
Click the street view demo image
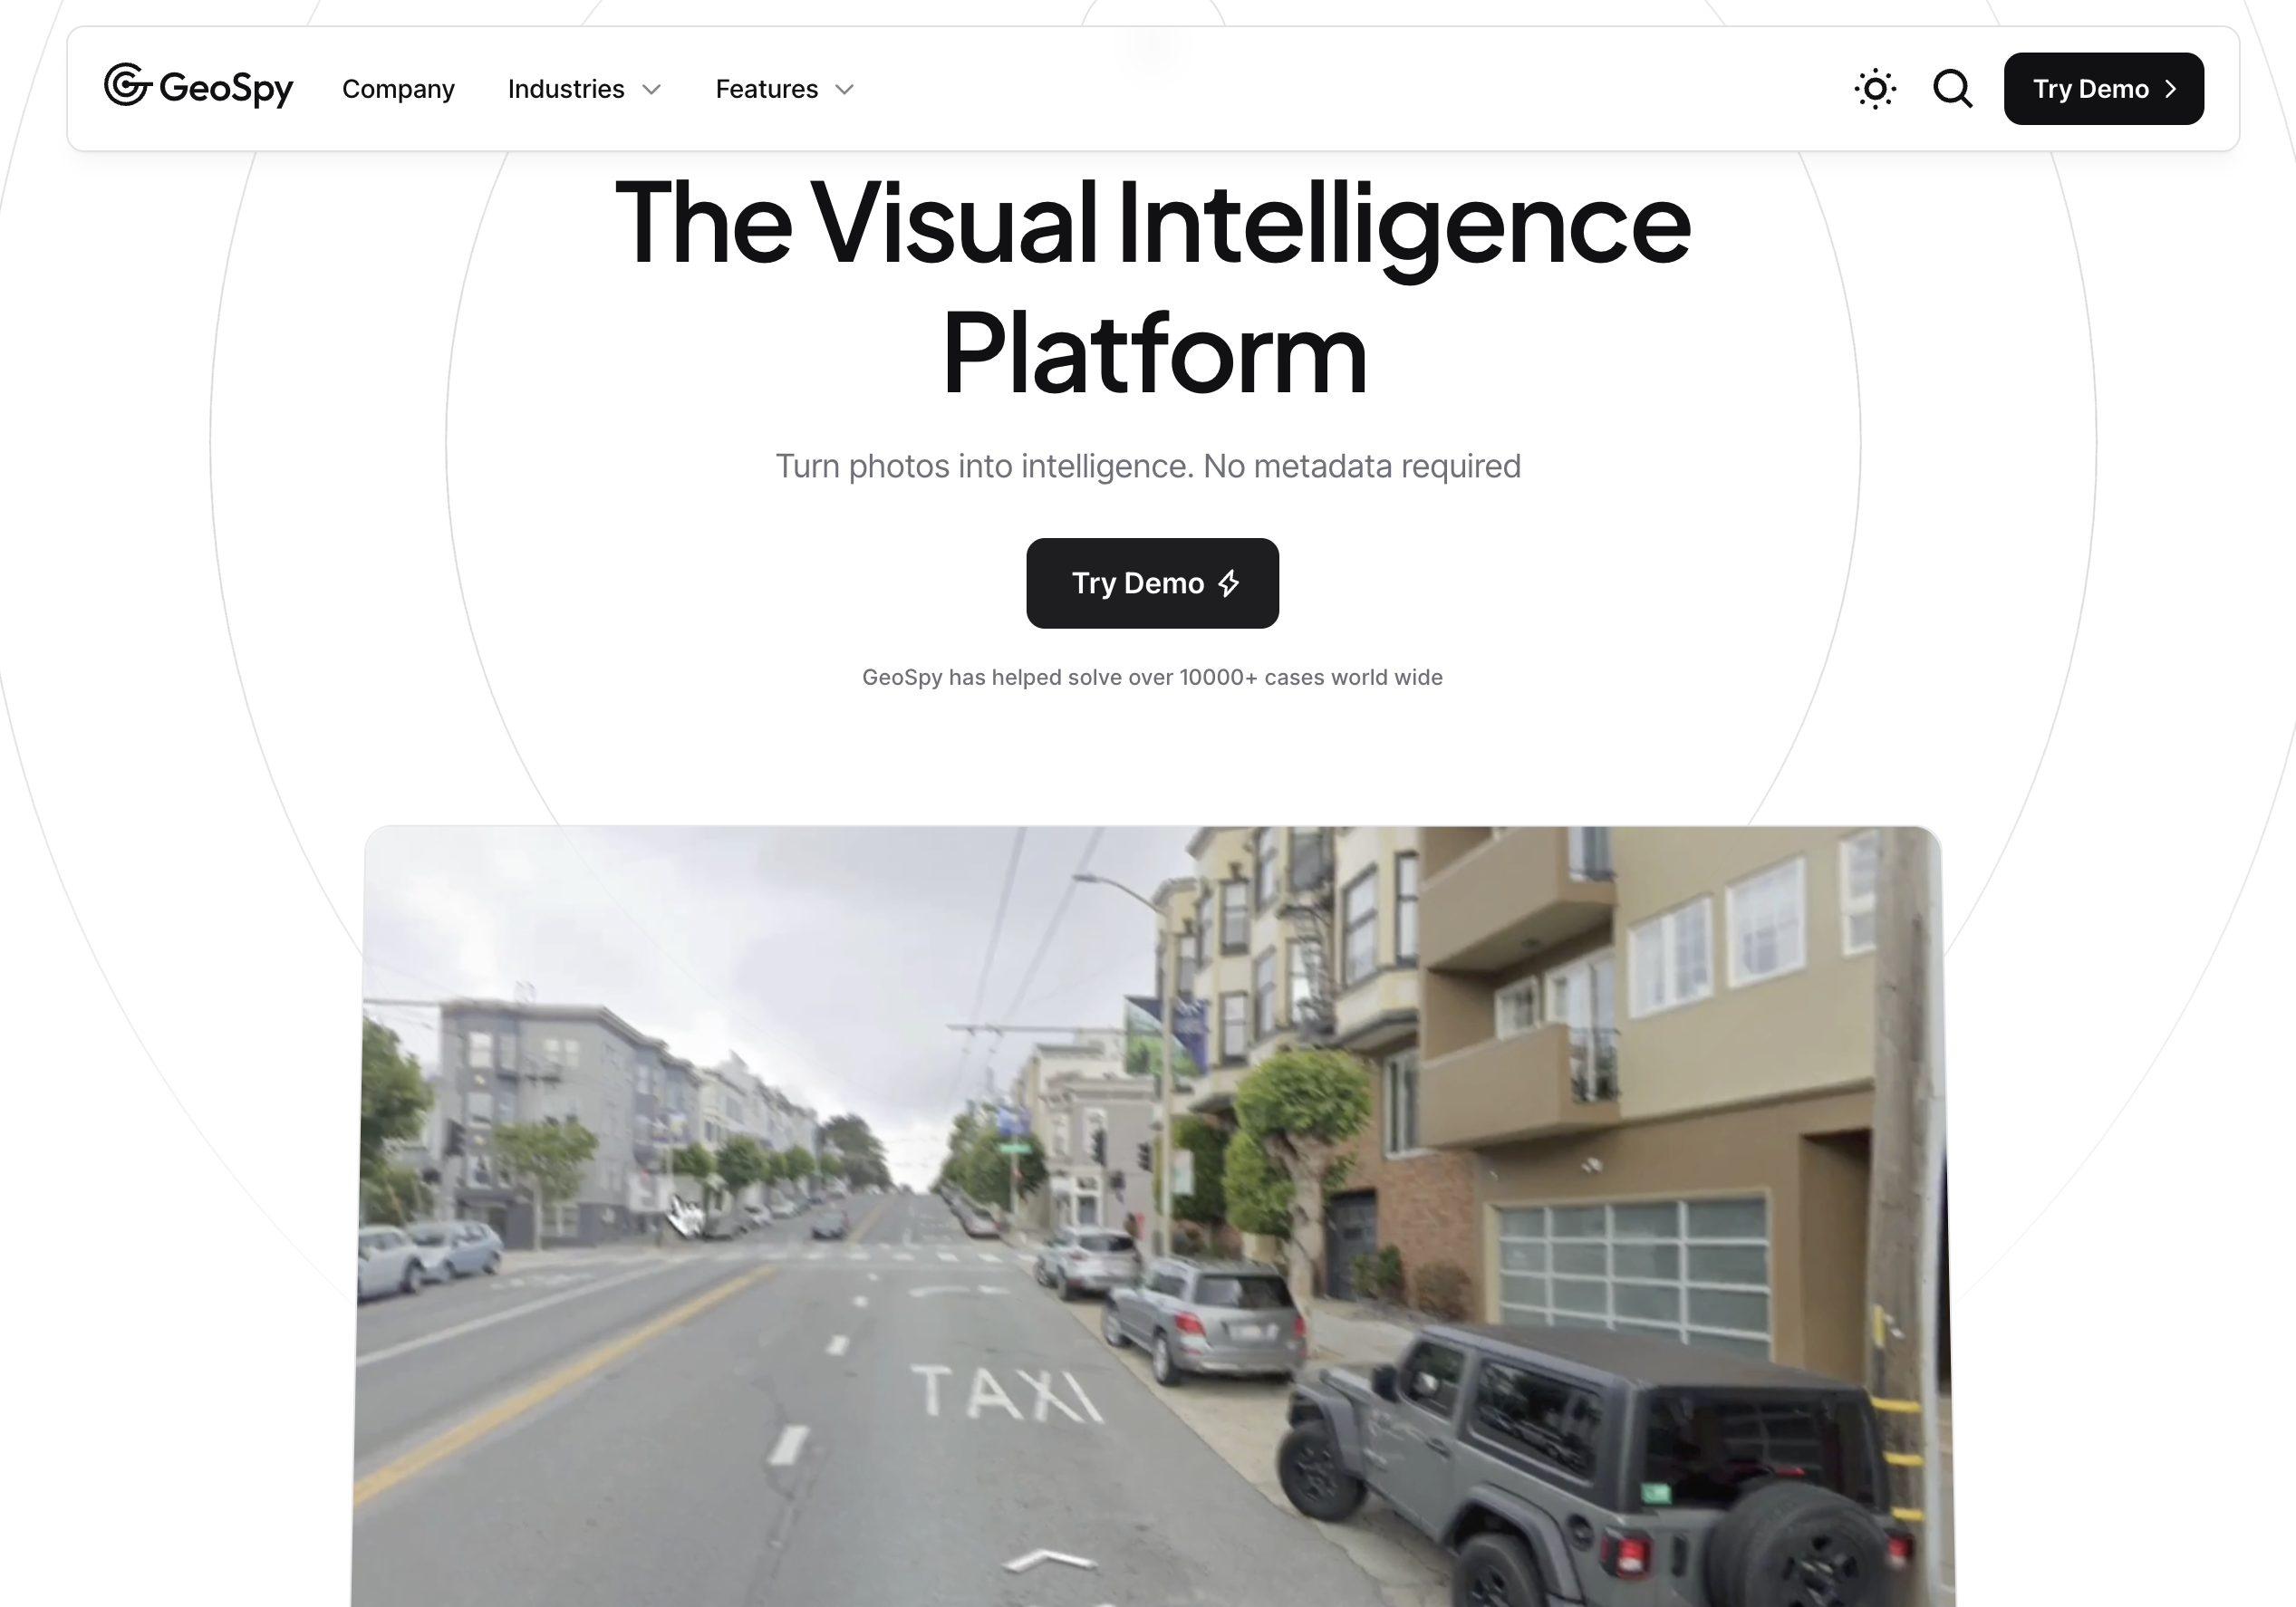tap(1152, 1216)
